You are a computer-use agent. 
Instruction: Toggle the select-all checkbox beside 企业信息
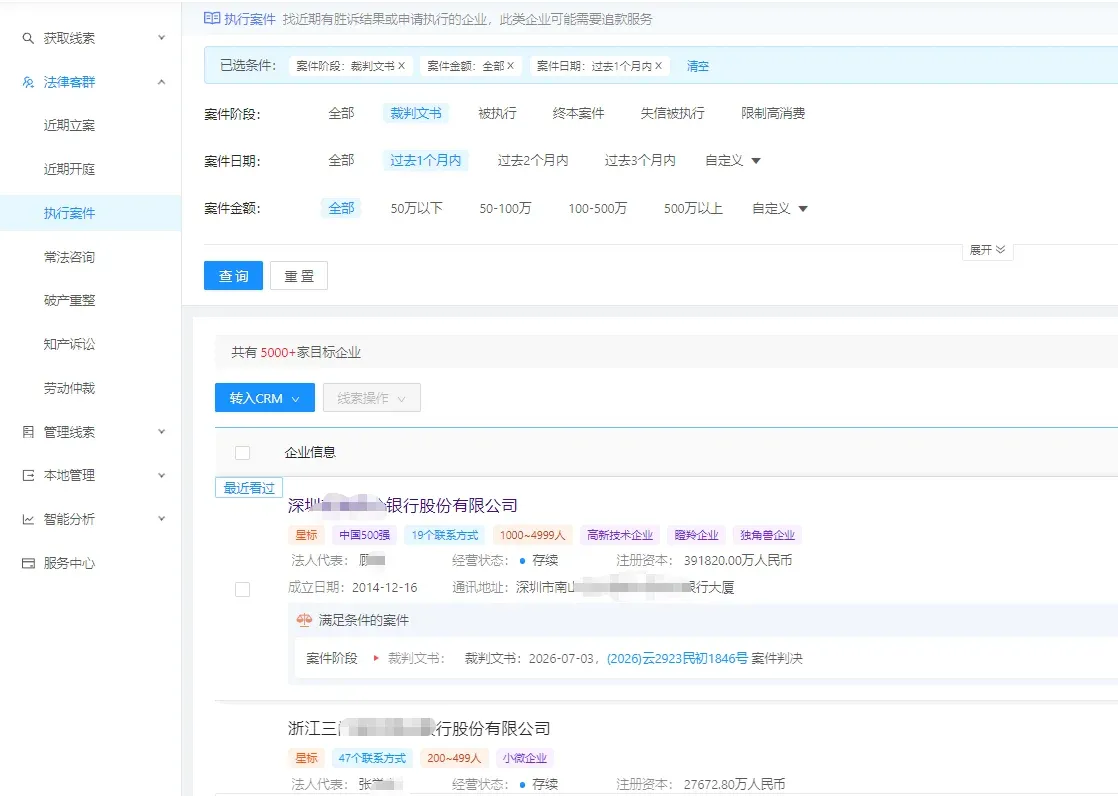point(242,452)
